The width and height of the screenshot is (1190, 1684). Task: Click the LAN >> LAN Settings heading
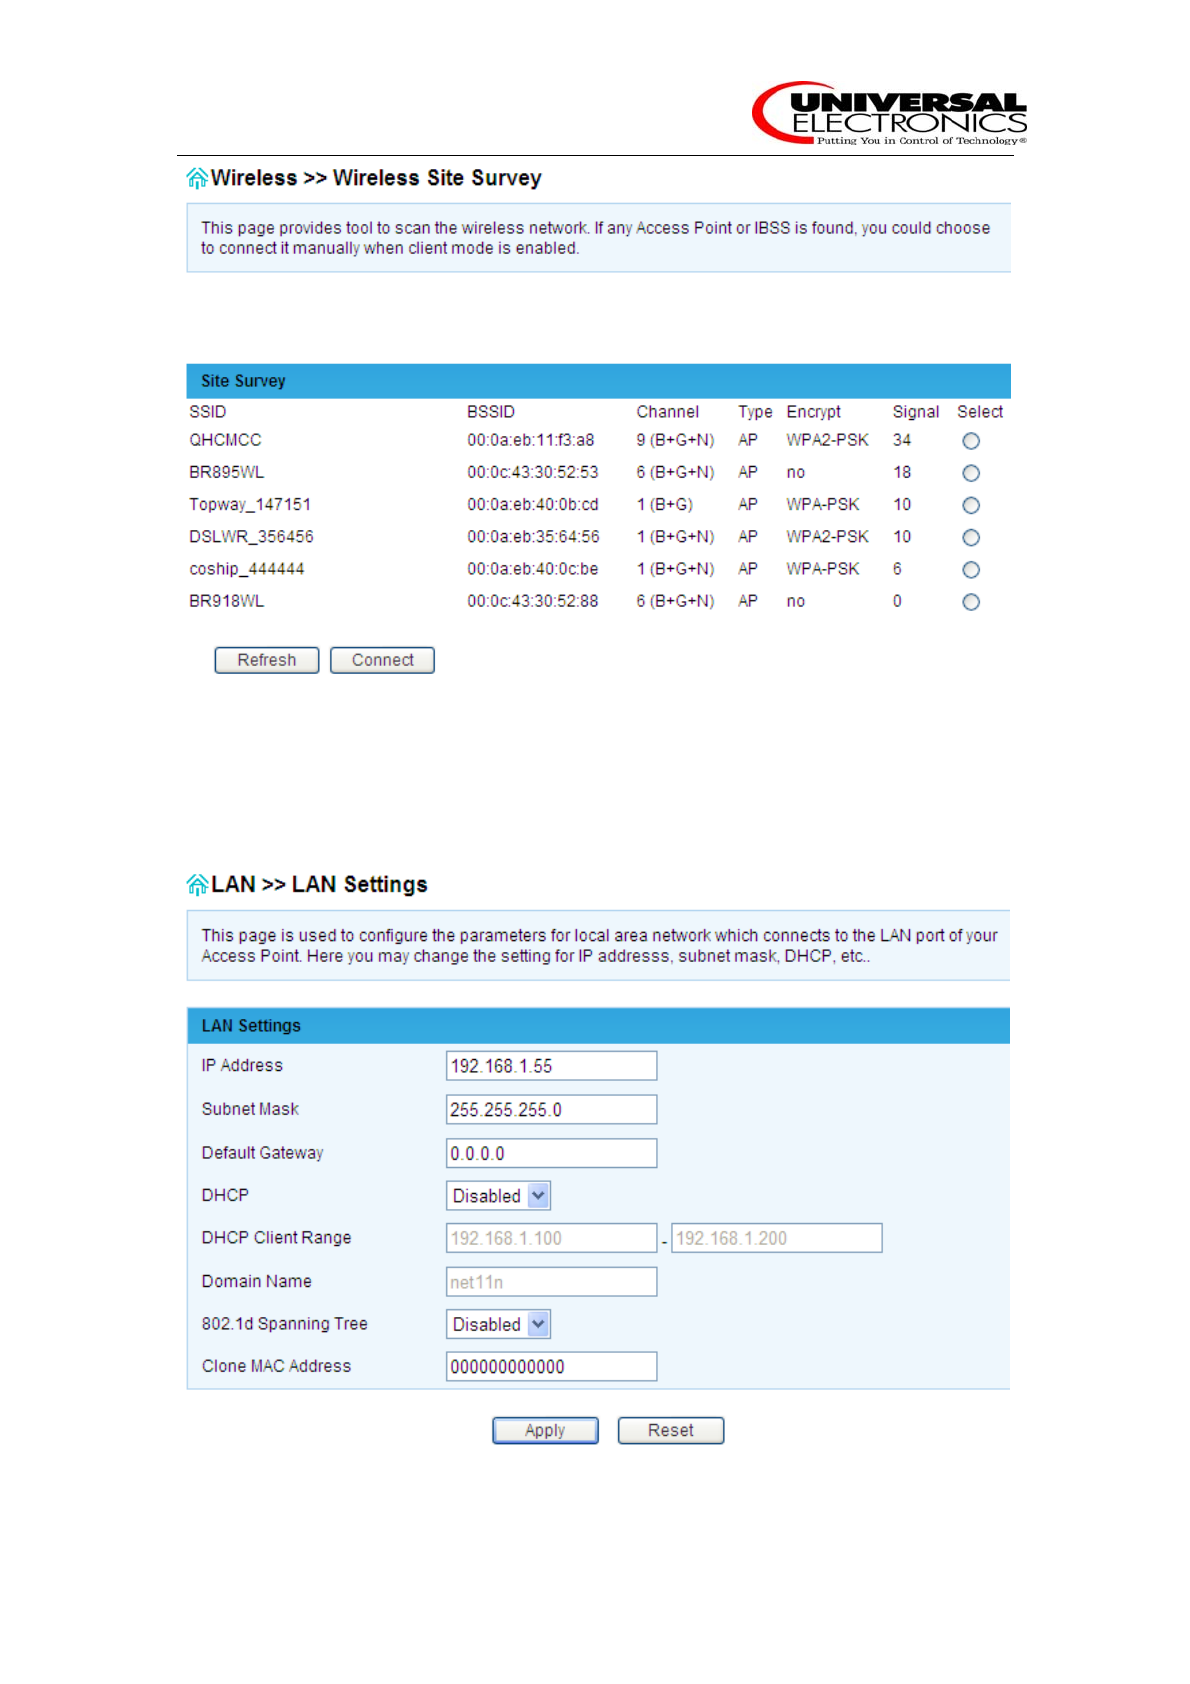[319, 885]
